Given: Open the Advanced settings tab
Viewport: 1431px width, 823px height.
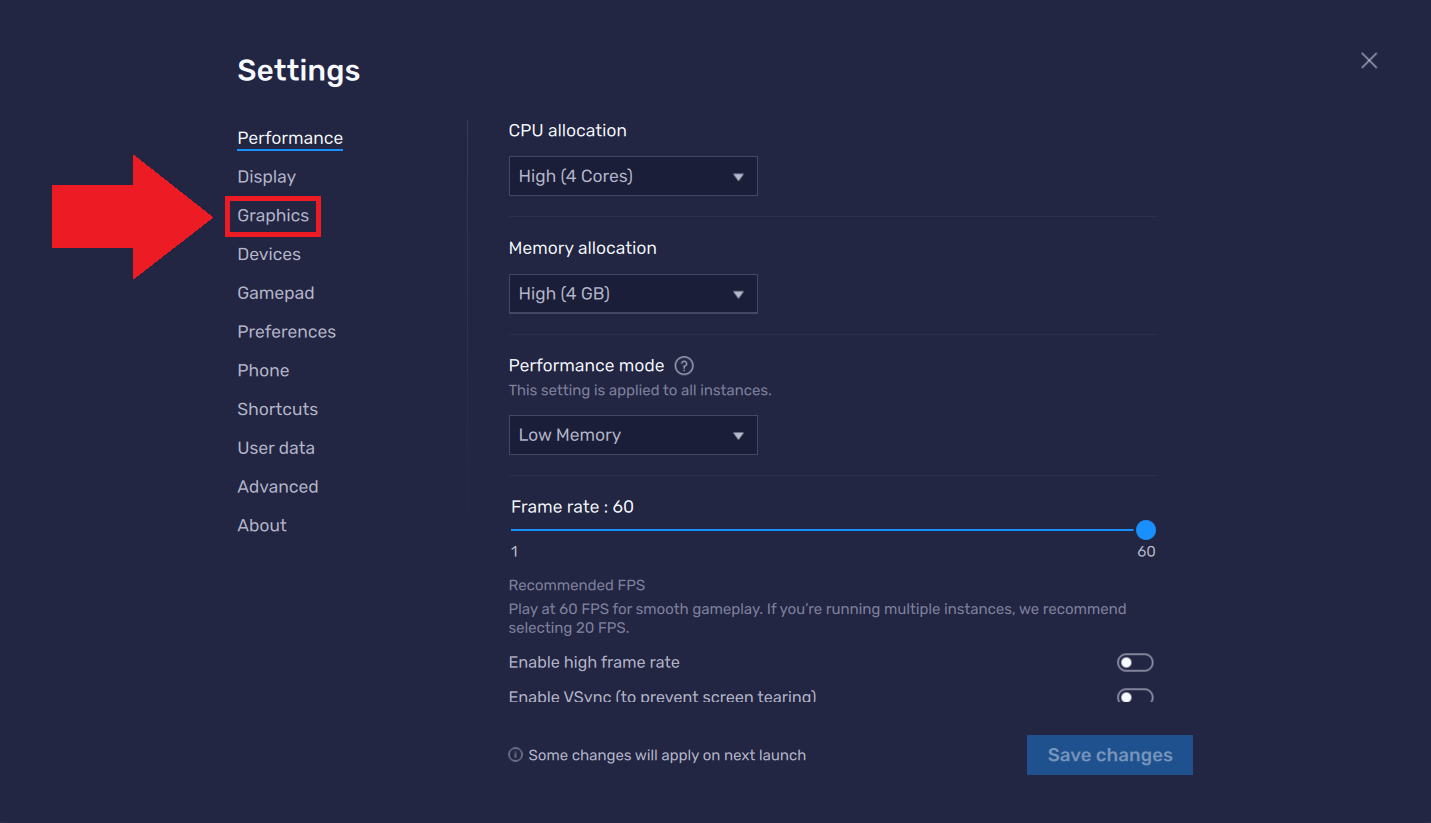Looking at the screenshot, I should [x=278, y=487].
